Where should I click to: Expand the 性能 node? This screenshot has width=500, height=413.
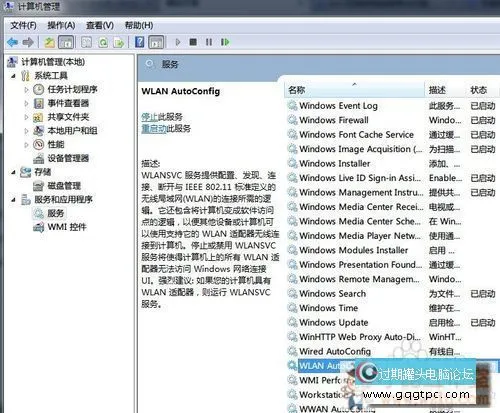(26, 145)
